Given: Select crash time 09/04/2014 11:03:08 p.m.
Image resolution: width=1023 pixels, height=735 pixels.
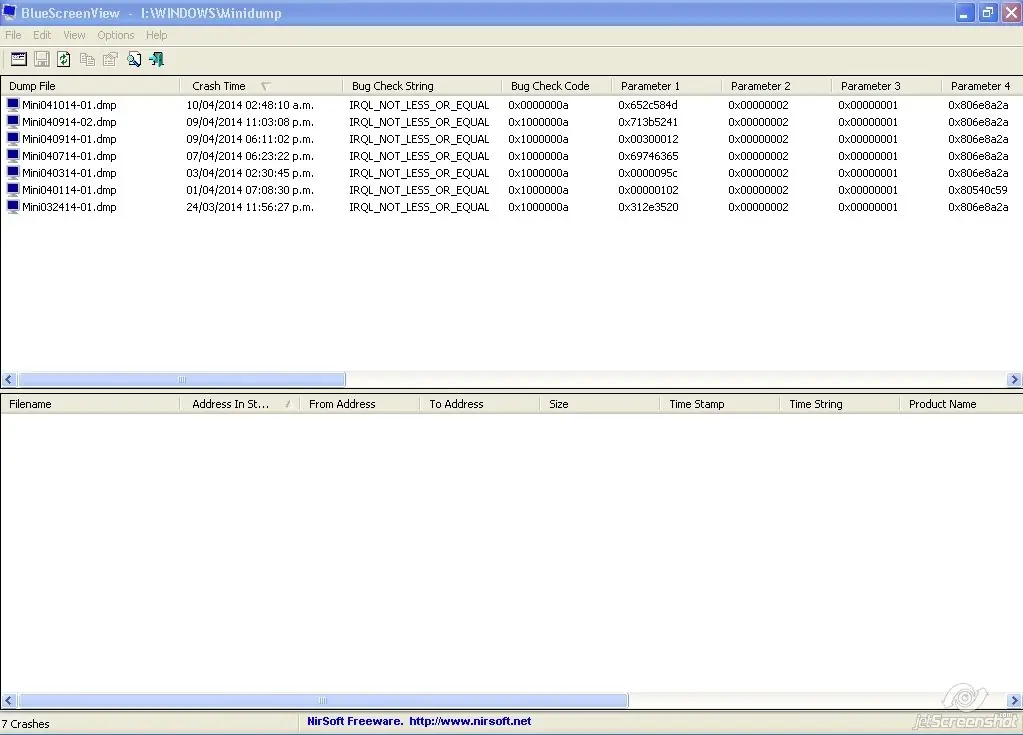Looking at the screenshot, I should pos(250,122).
